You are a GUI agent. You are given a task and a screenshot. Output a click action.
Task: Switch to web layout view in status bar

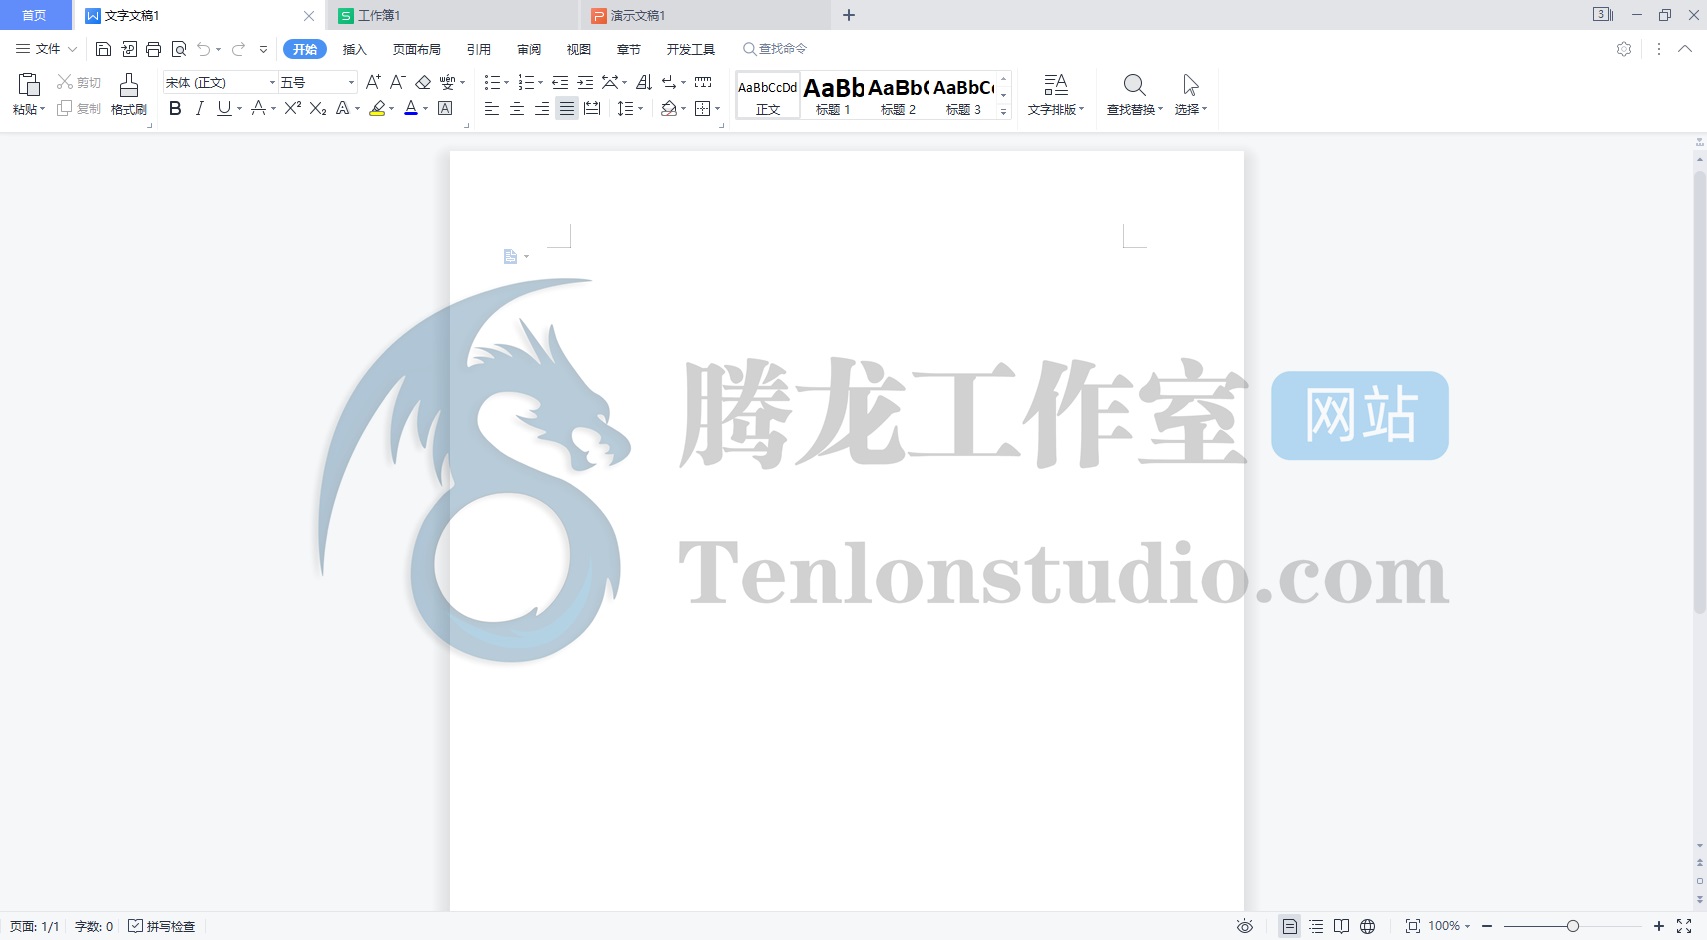(x=1367, y=926)
